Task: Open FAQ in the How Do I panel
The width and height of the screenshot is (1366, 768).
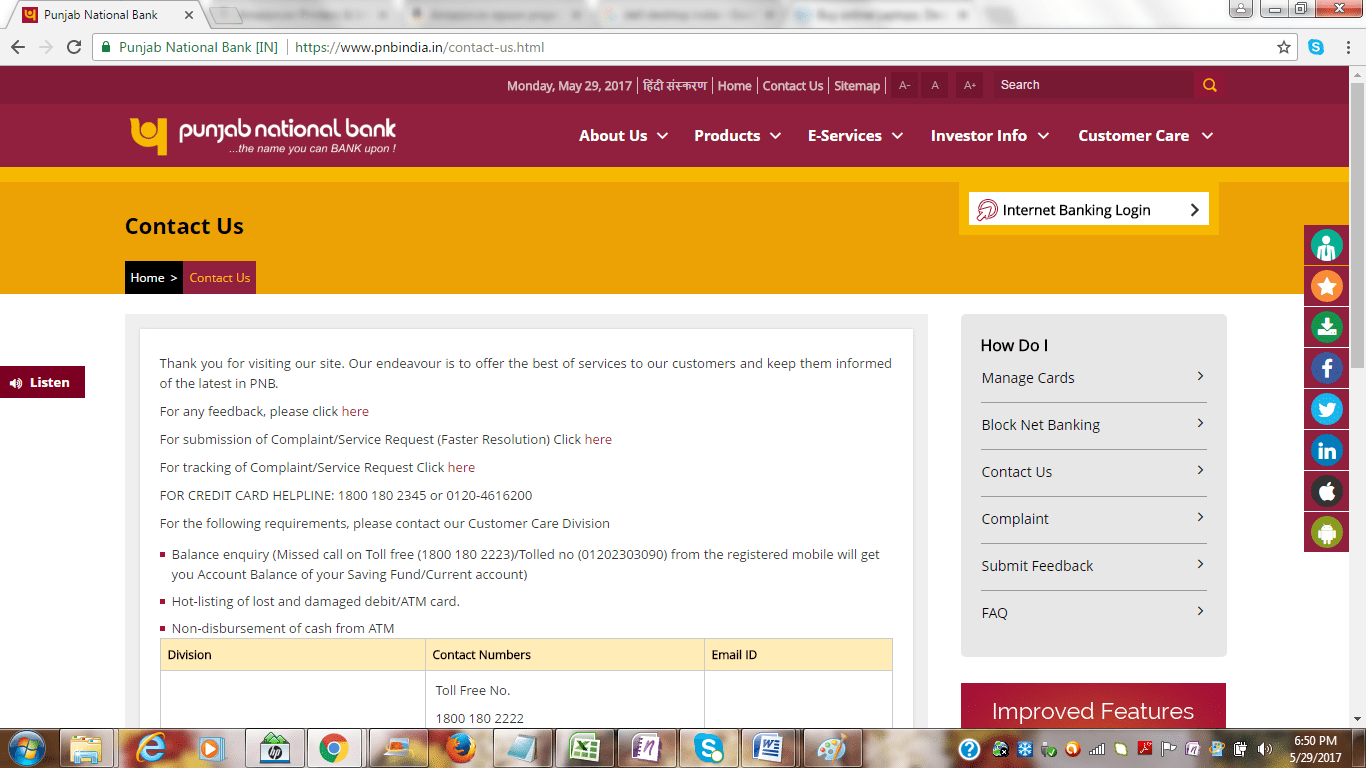Action: pos(1093,613)
